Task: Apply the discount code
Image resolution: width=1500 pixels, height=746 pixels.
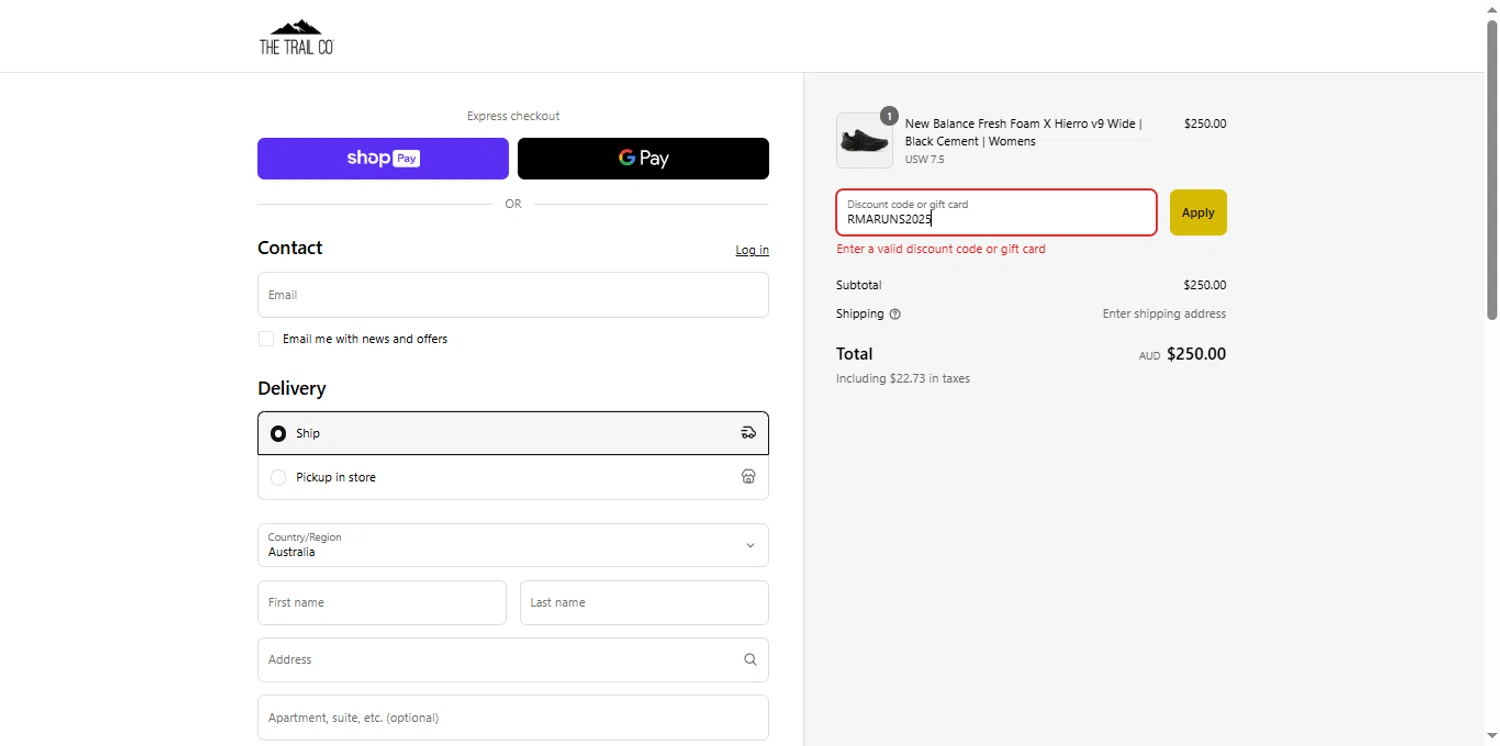Action: 1198,212
